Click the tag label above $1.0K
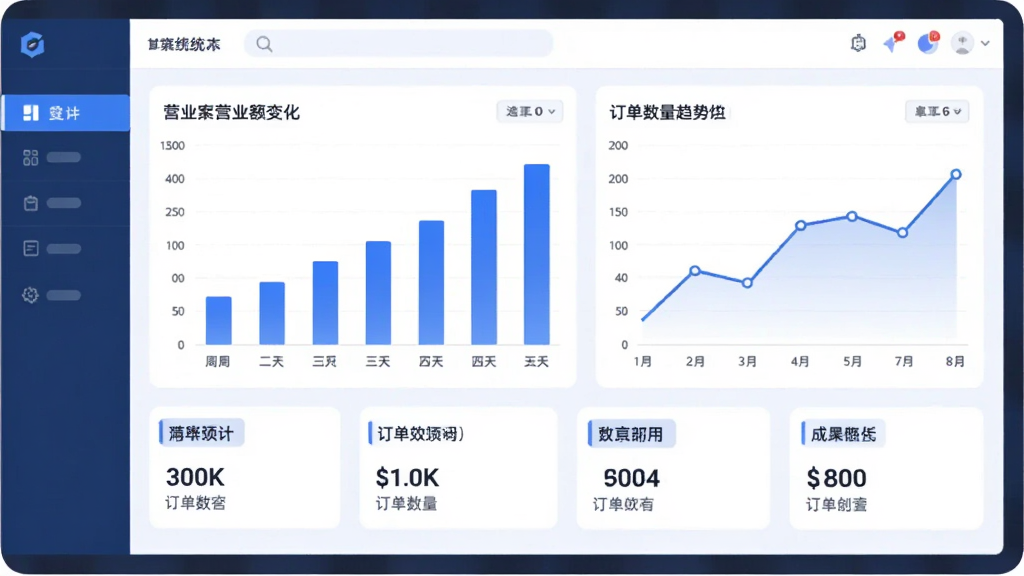Image resolution: width=1024 pixels, height=576 pixels. click(x=419, y=434)
